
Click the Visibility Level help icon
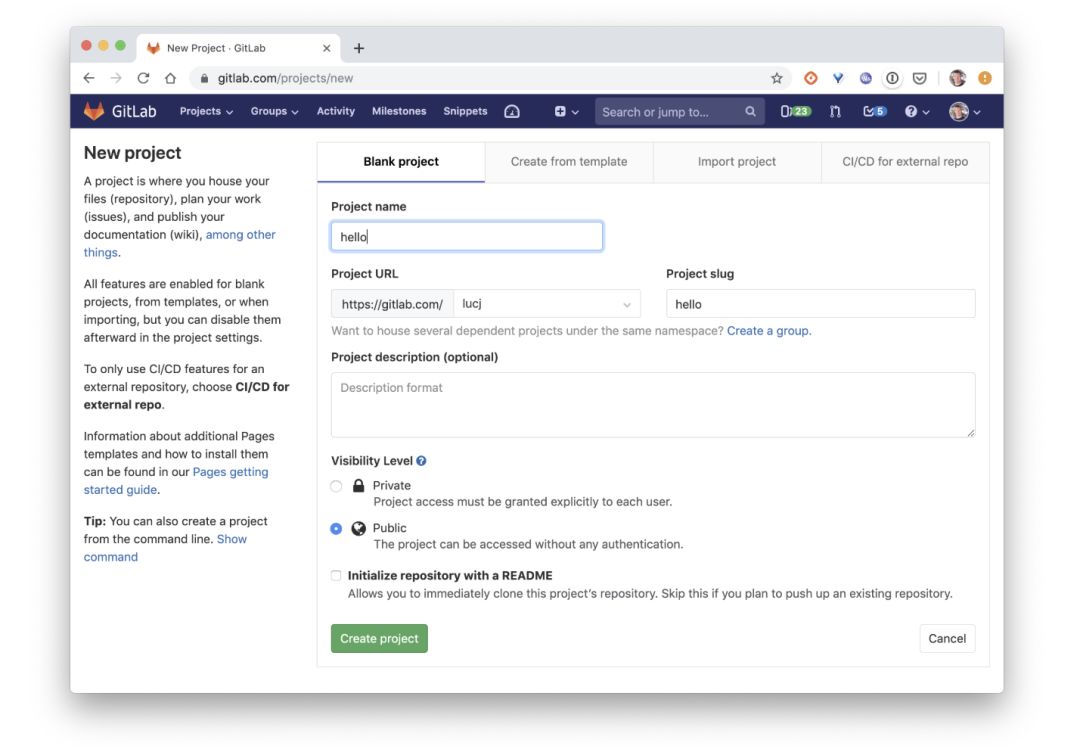[421, 461]
